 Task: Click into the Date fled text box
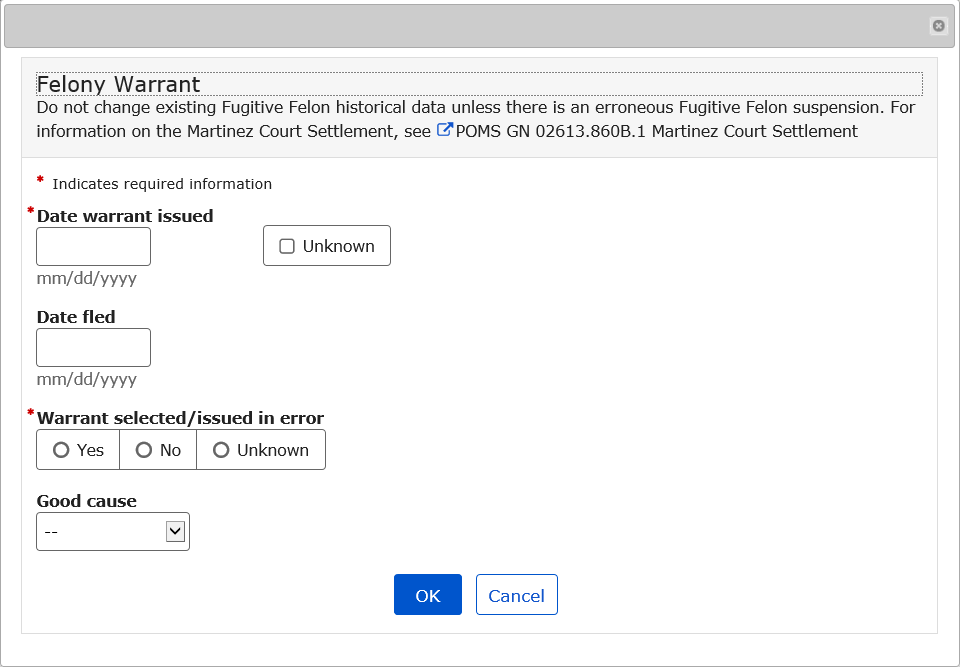93,347
